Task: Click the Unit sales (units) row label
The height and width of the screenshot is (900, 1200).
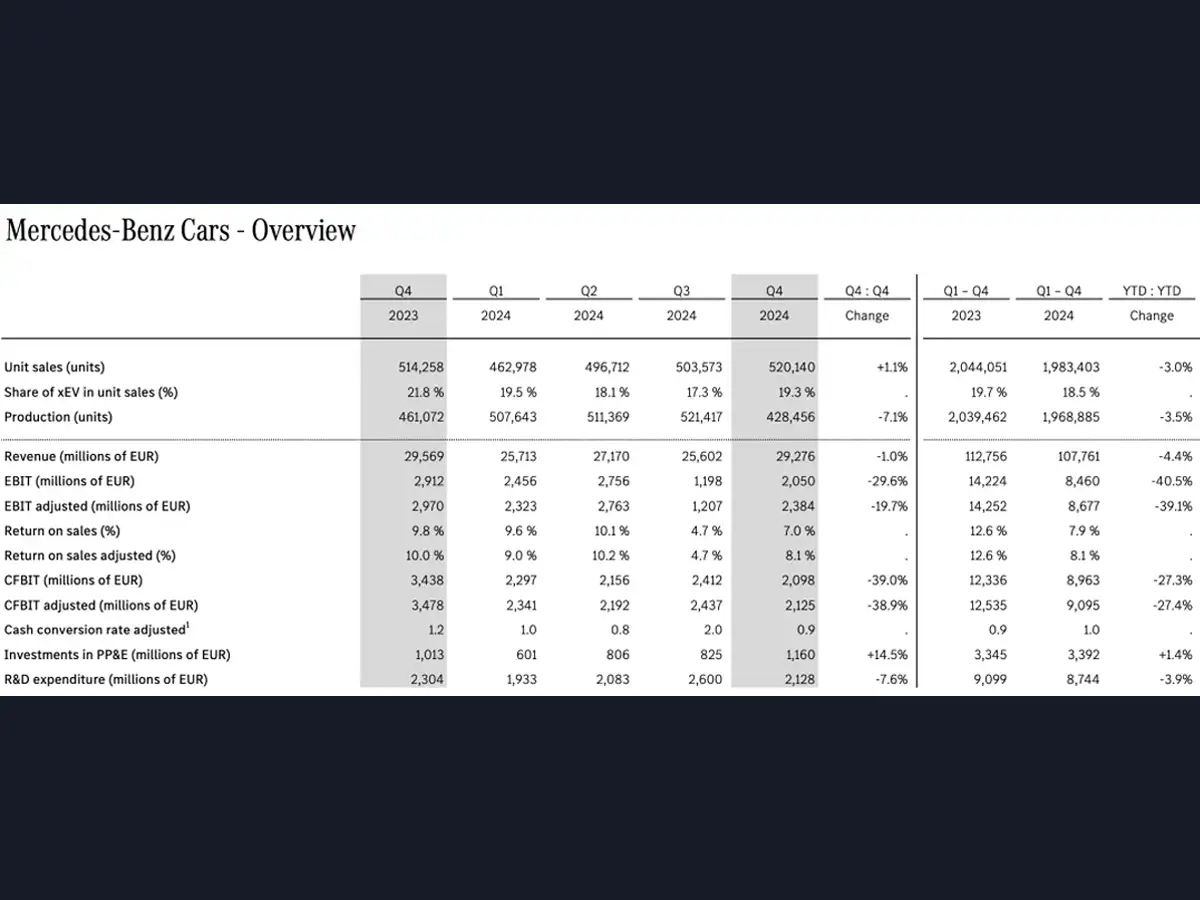Action: point(54,367)
